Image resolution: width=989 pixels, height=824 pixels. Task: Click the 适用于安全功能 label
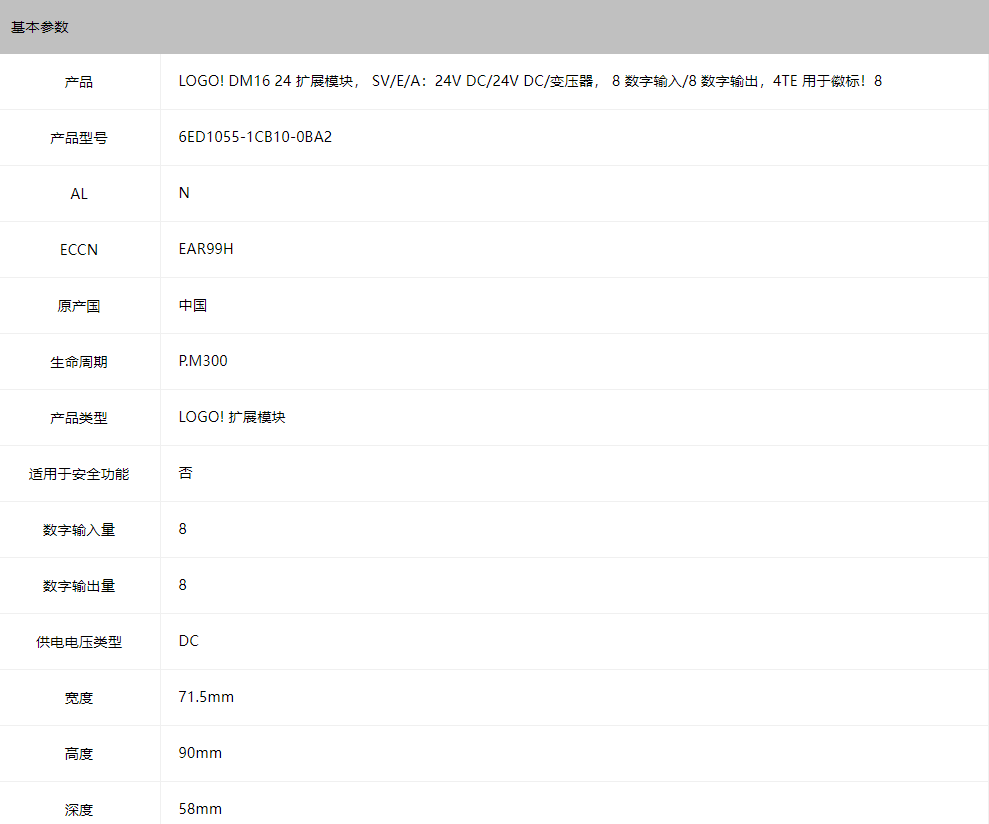click(x=79, y=474)
